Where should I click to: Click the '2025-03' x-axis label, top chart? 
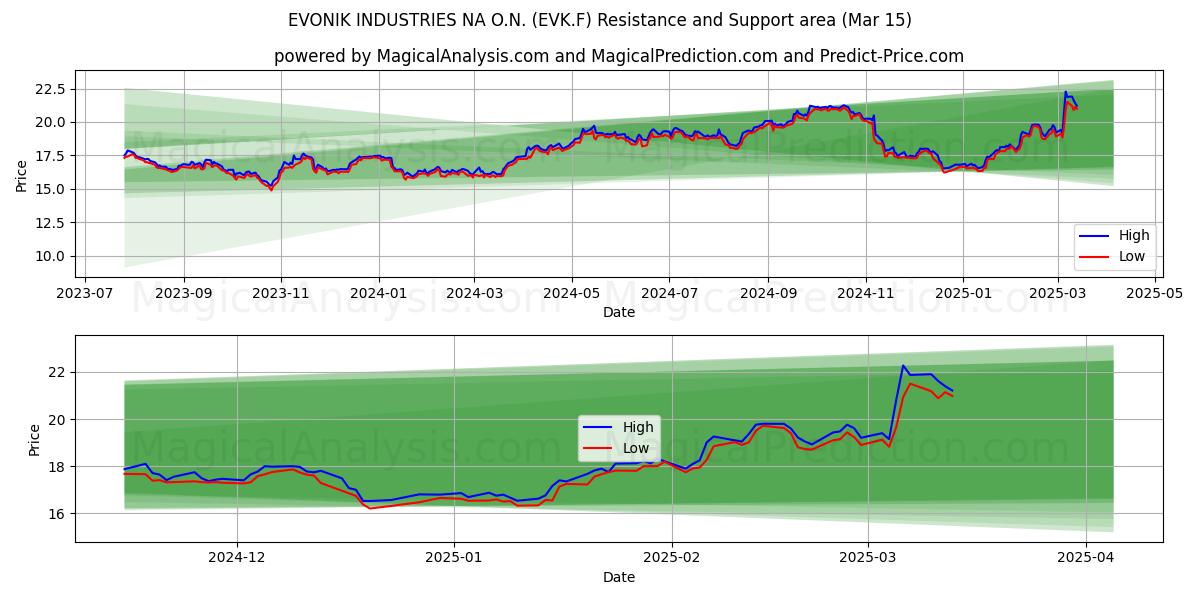pos(1057,294)
